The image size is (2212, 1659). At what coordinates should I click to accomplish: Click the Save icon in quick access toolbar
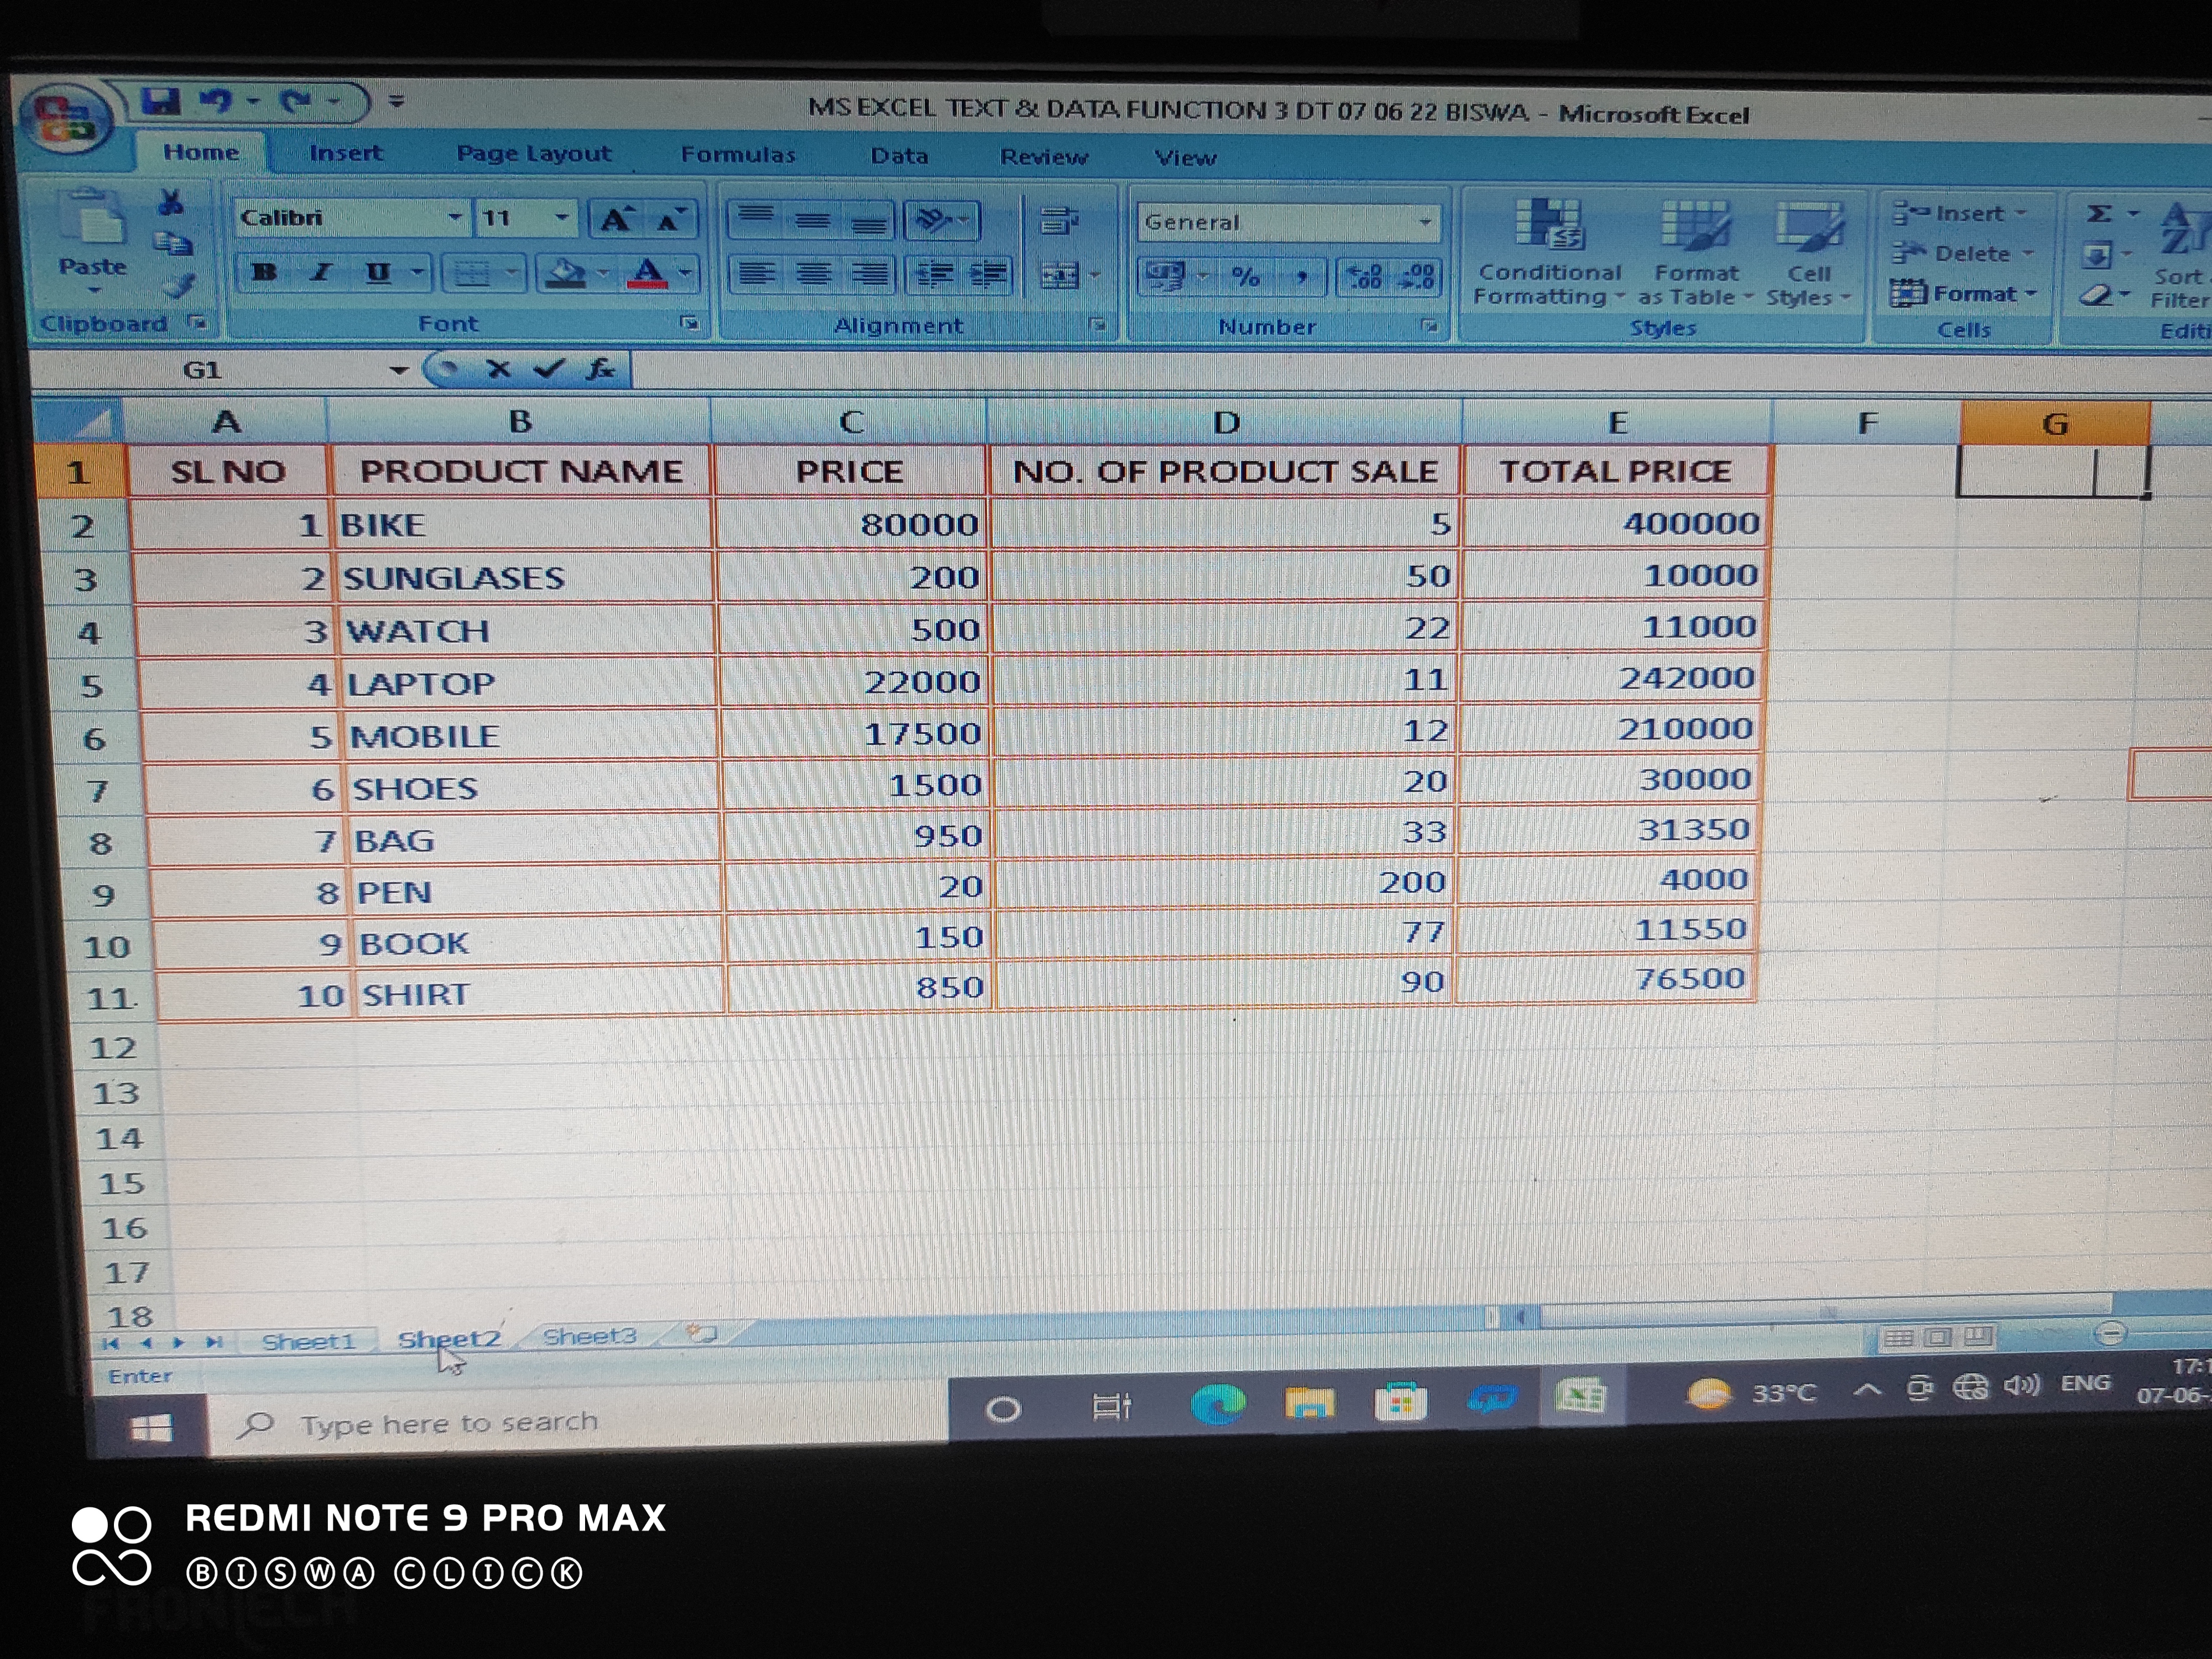160,101
